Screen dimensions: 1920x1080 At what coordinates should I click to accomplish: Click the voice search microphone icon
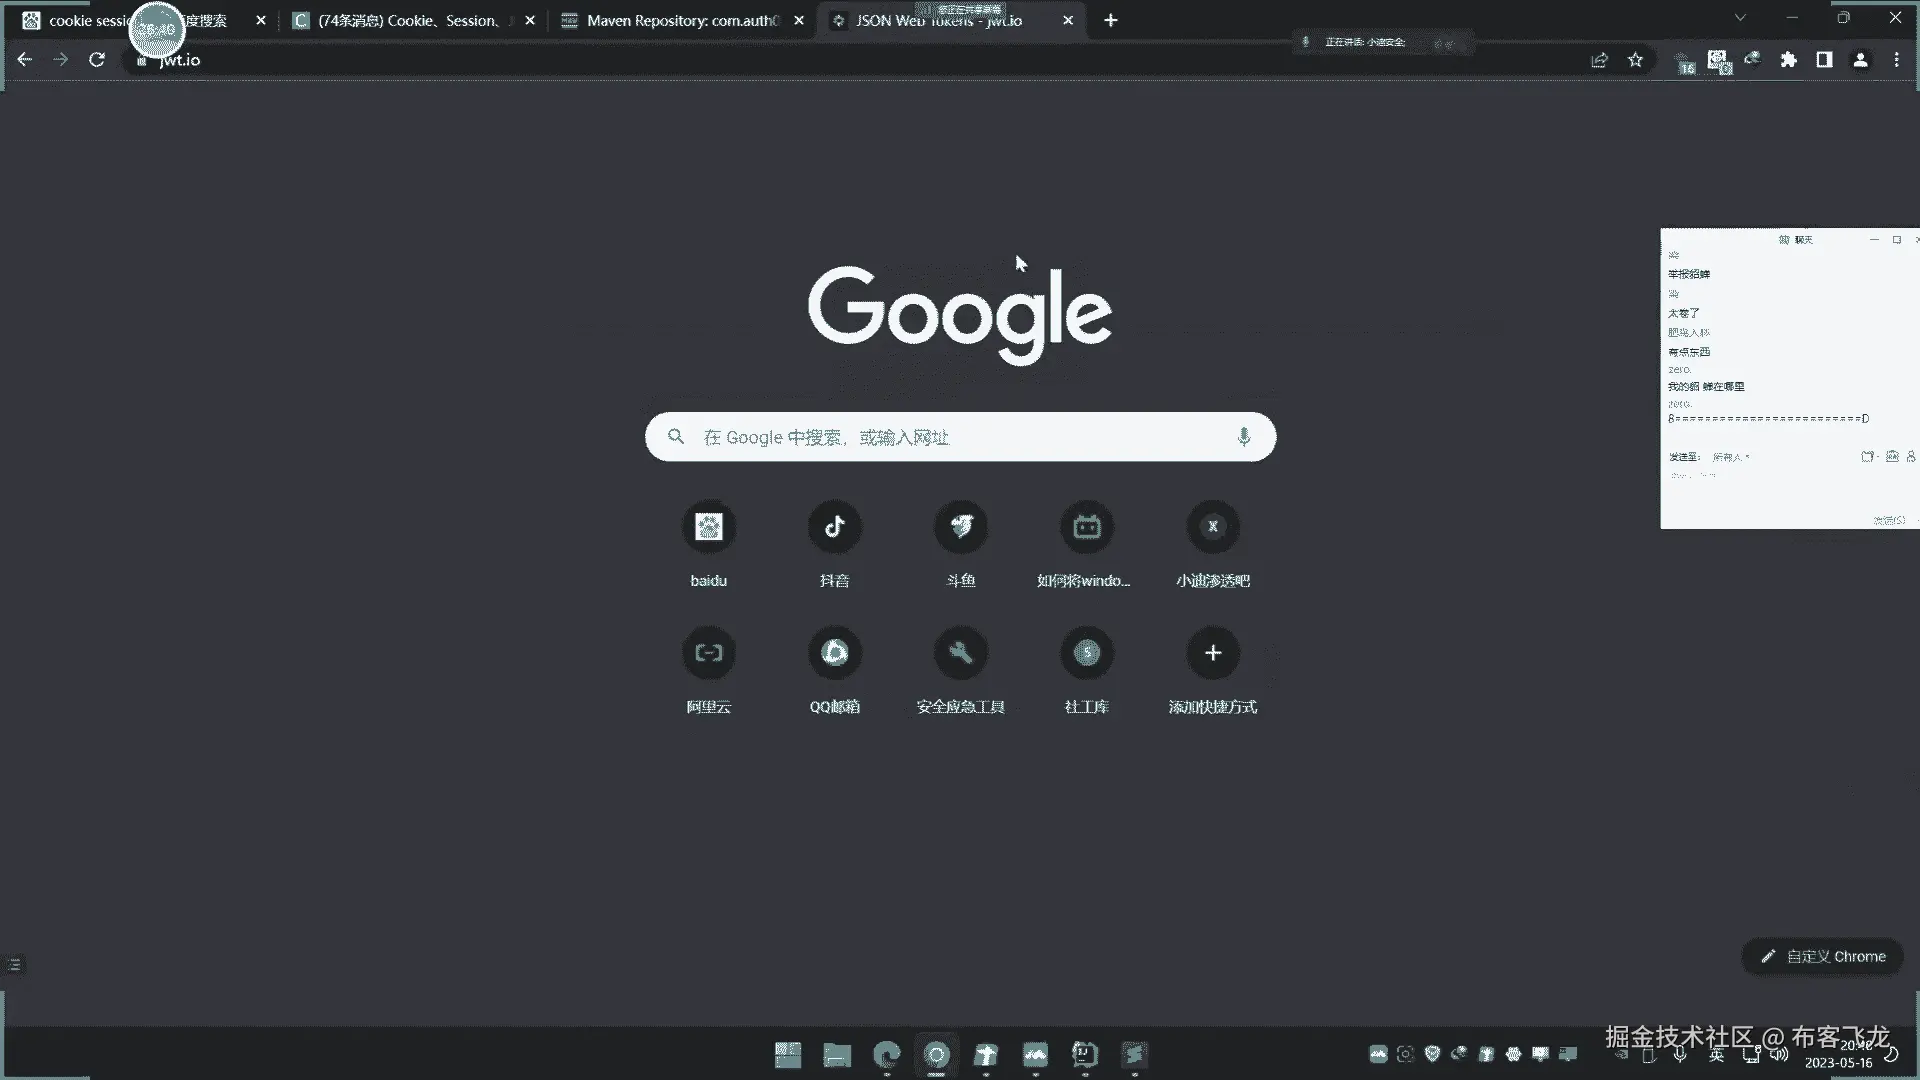[x=1243, y=437]
